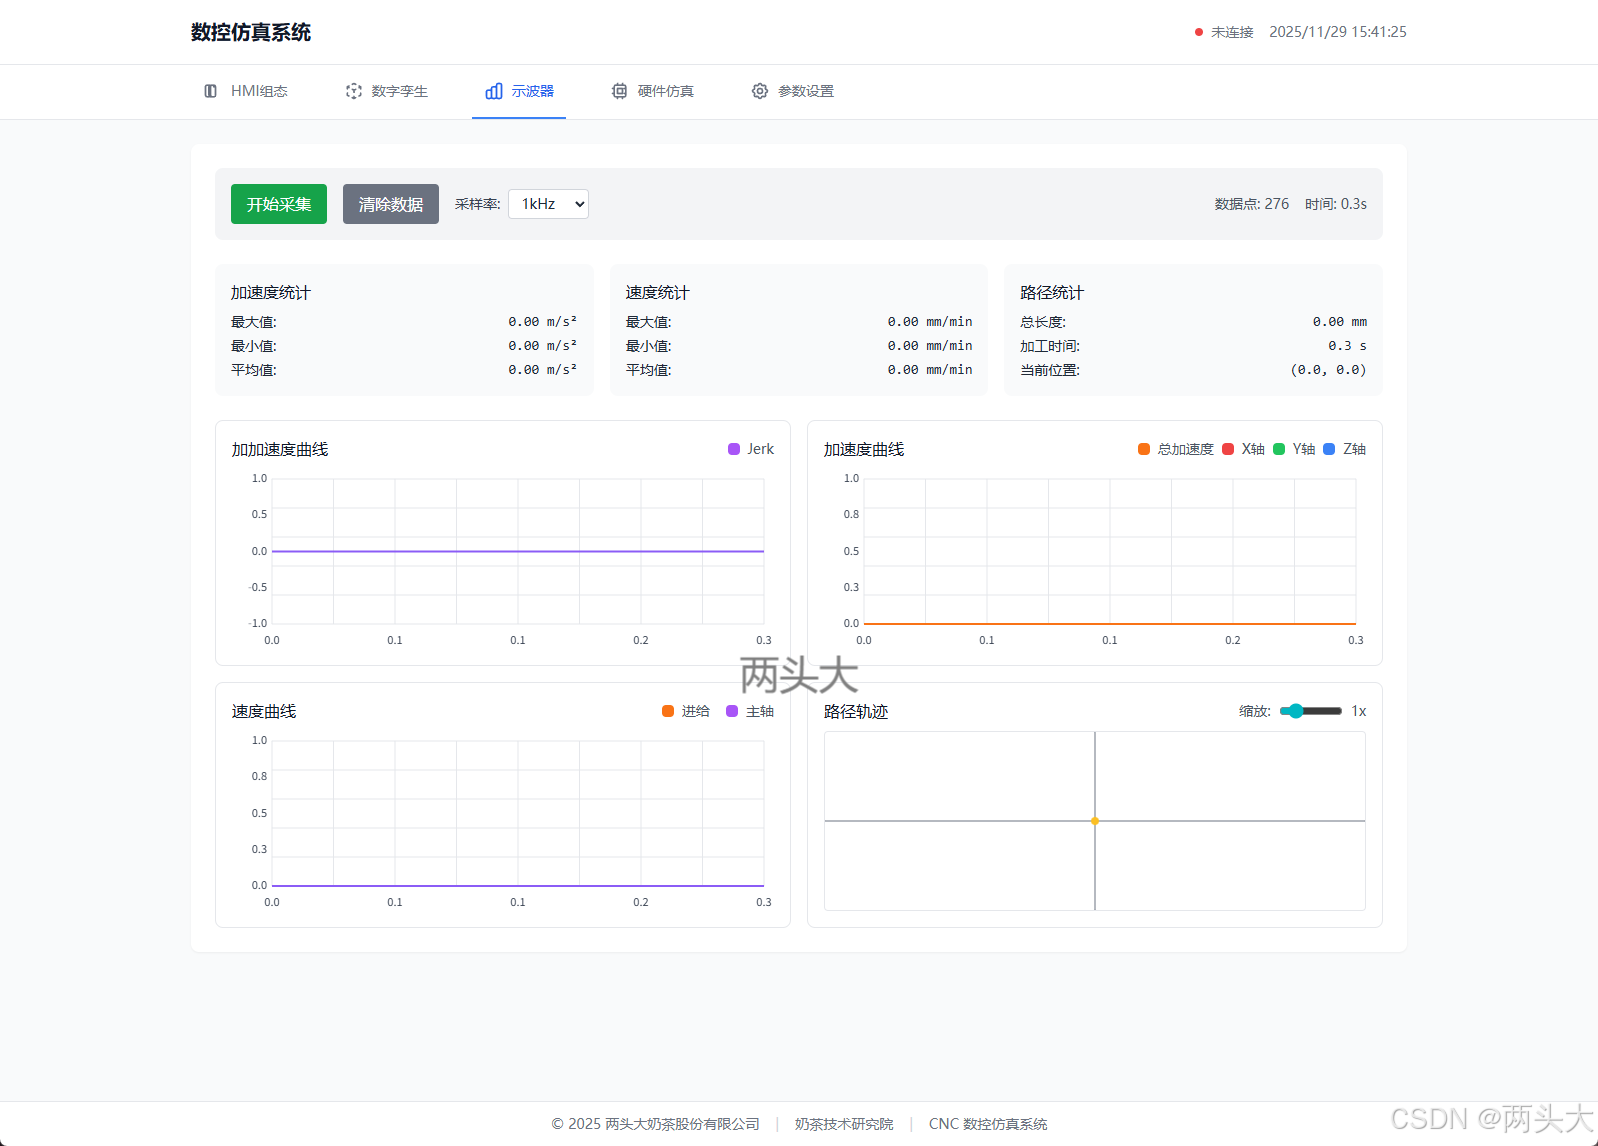Viewport: 1598px width, 1146px height.
Task: Click the 数控仿真系统 title
Action: (251, 32)
